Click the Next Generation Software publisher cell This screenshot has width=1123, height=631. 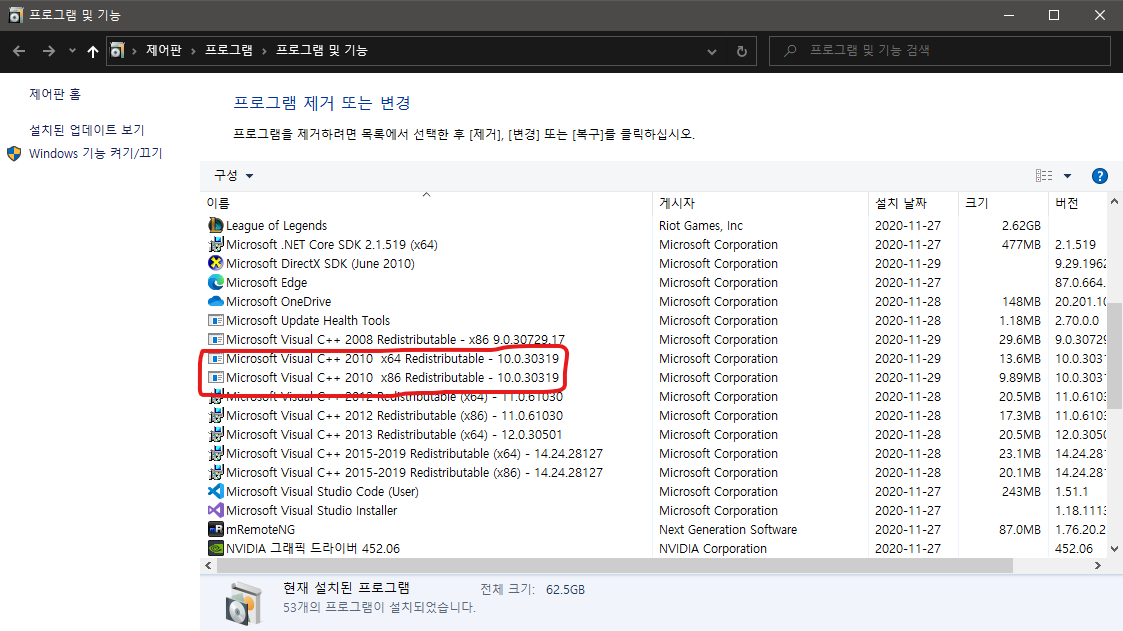pyautogui.click(x=728, y=529)
